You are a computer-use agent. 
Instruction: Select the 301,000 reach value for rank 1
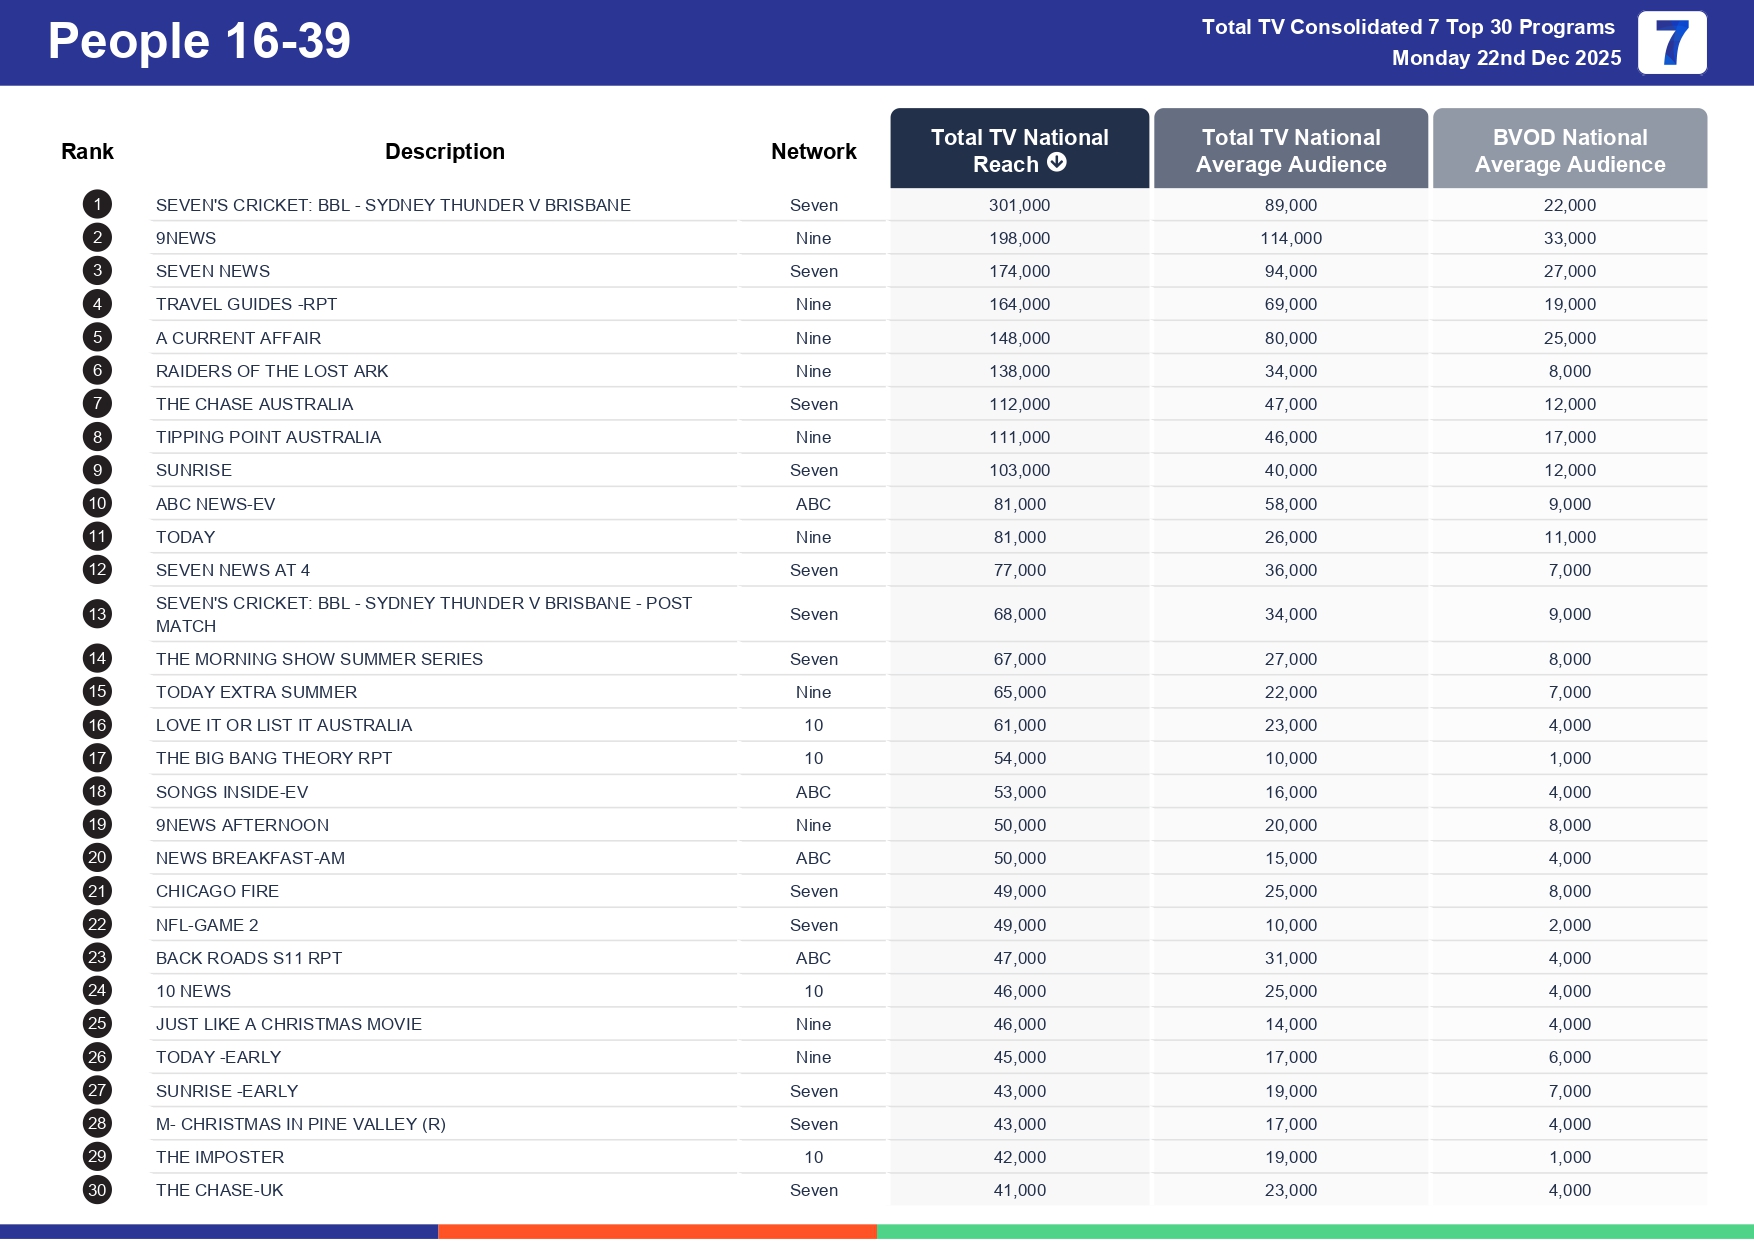[x=1019, y=204]
